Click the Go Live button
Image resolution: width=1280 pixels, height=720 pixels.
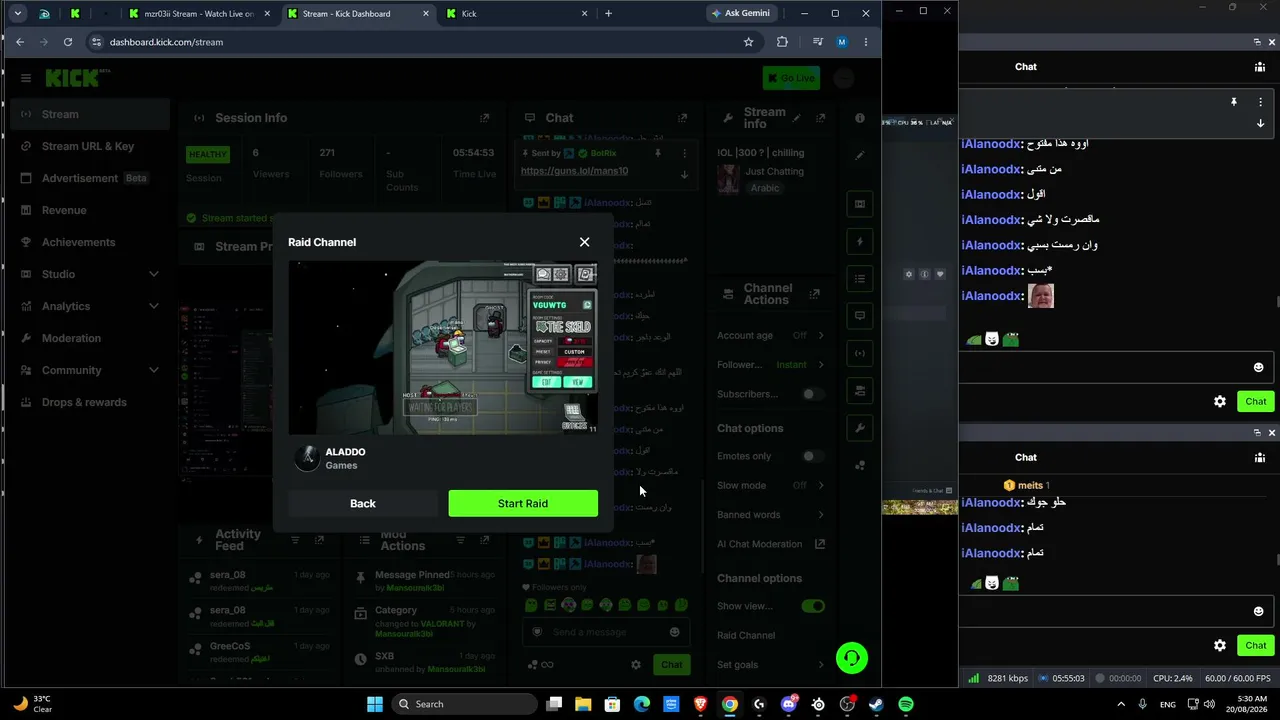coord(791,78)
